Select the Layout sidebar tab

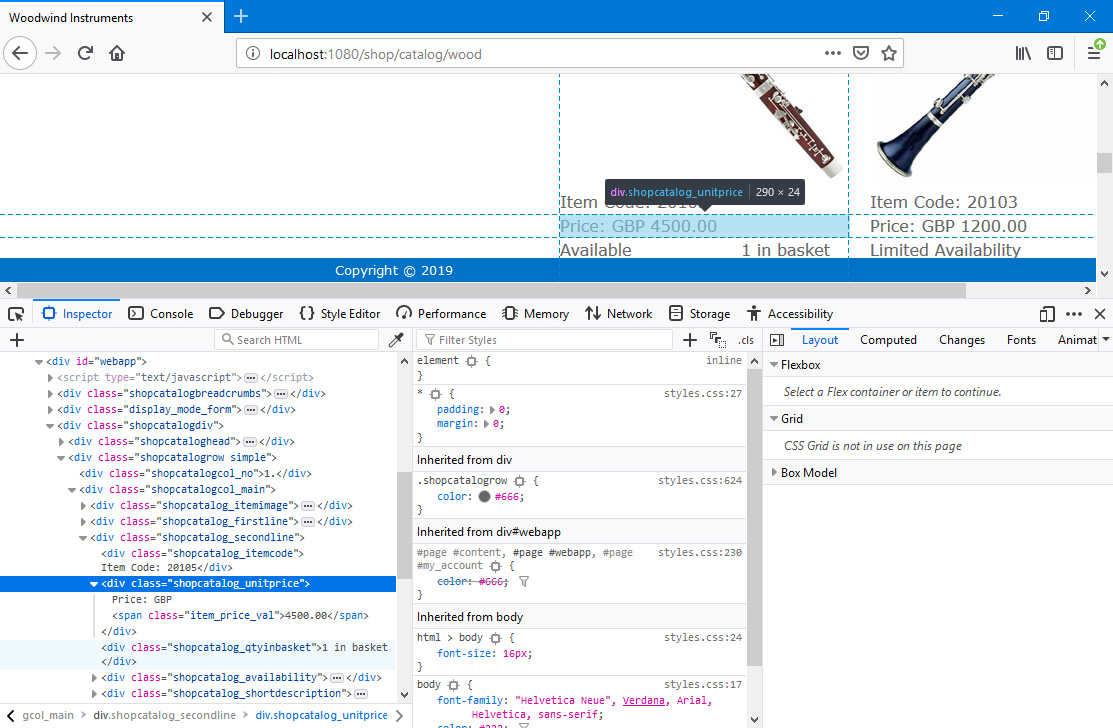pyautogui.click(x=820, y=340)
